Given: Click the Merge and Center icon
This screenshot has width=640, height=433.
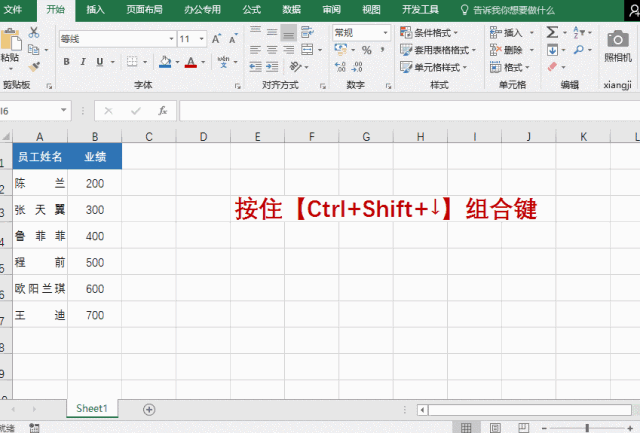Looking at the screenshot, I should click(x=307, y=50).
